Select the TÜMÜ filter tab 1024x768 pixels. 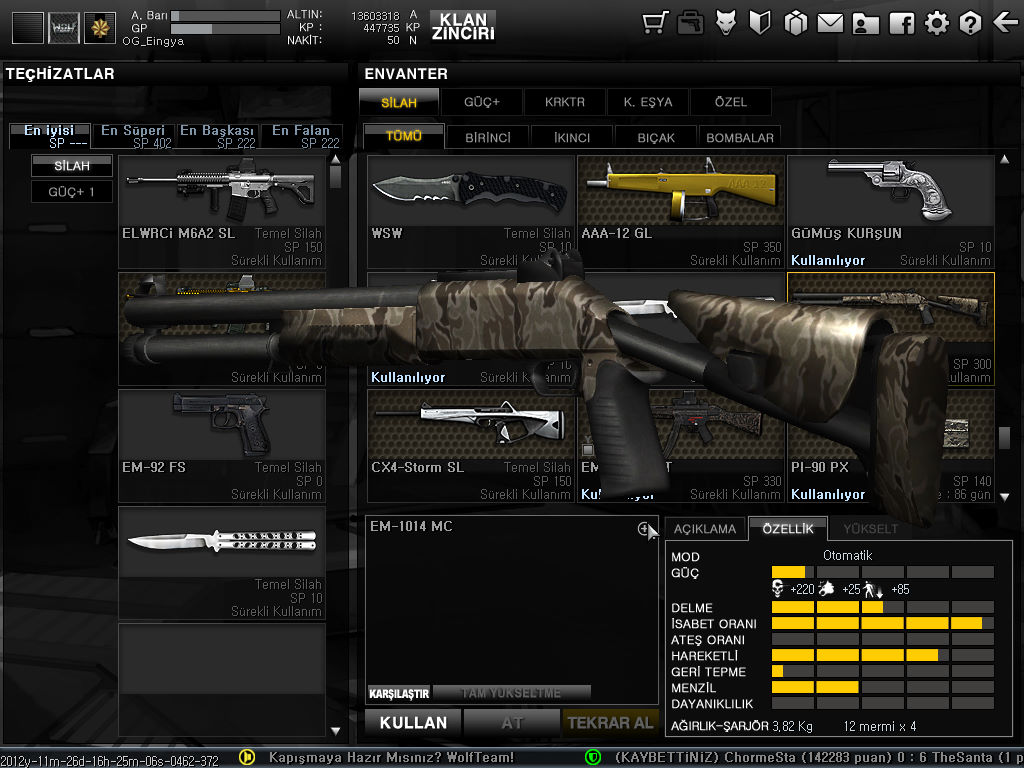[404, 136]
